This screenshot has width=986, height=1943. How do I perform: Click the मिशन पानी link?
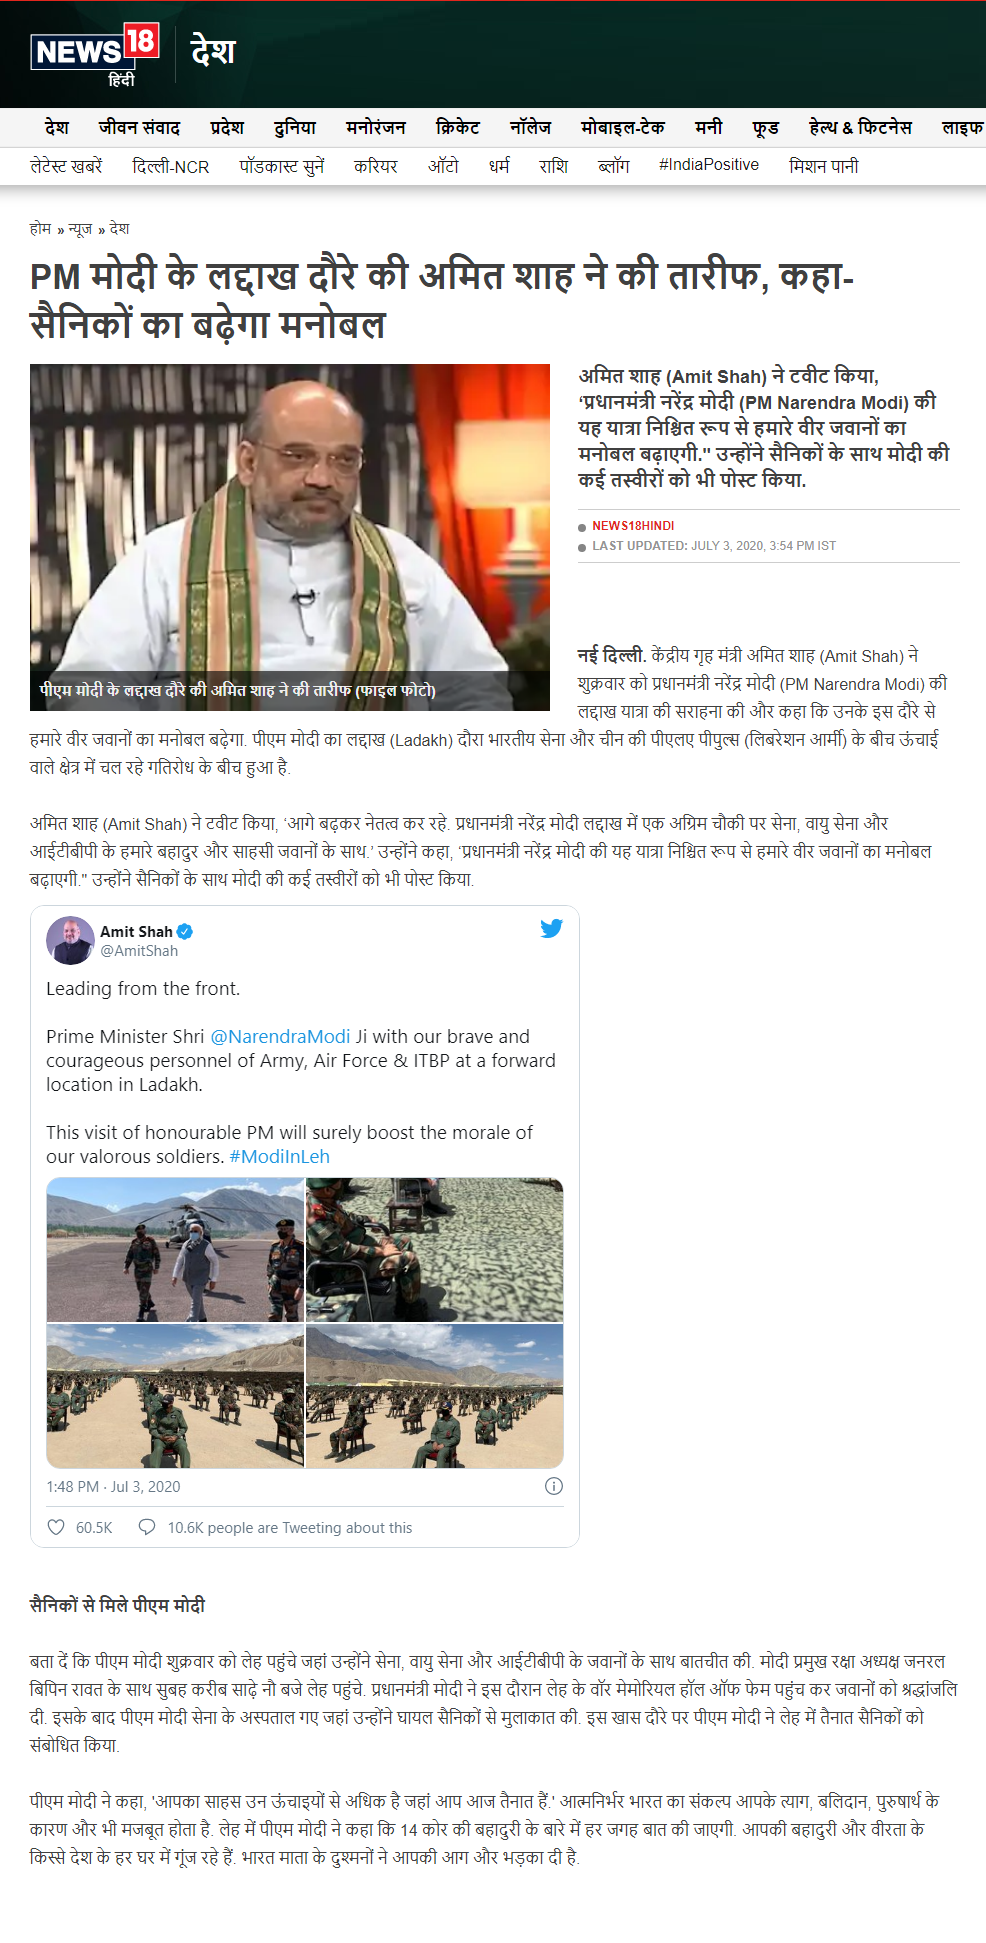(824, 166)
